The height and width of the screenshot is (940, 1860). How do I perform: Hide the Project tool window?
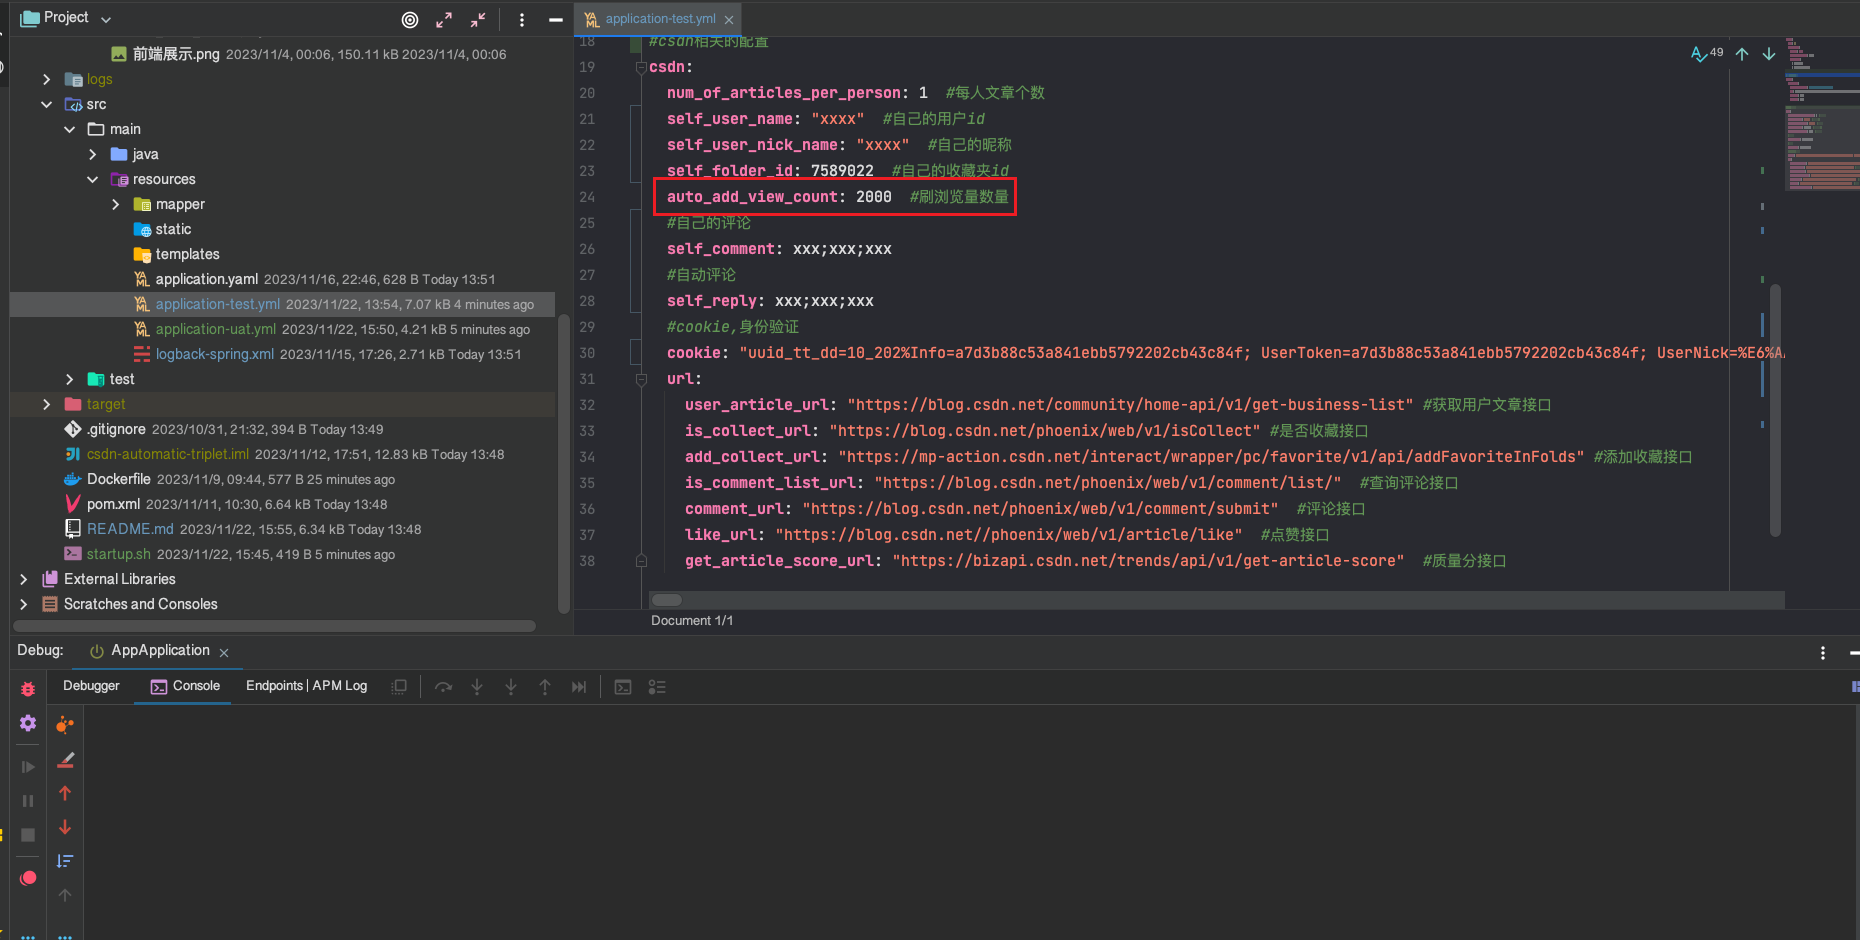click(555, 19)
